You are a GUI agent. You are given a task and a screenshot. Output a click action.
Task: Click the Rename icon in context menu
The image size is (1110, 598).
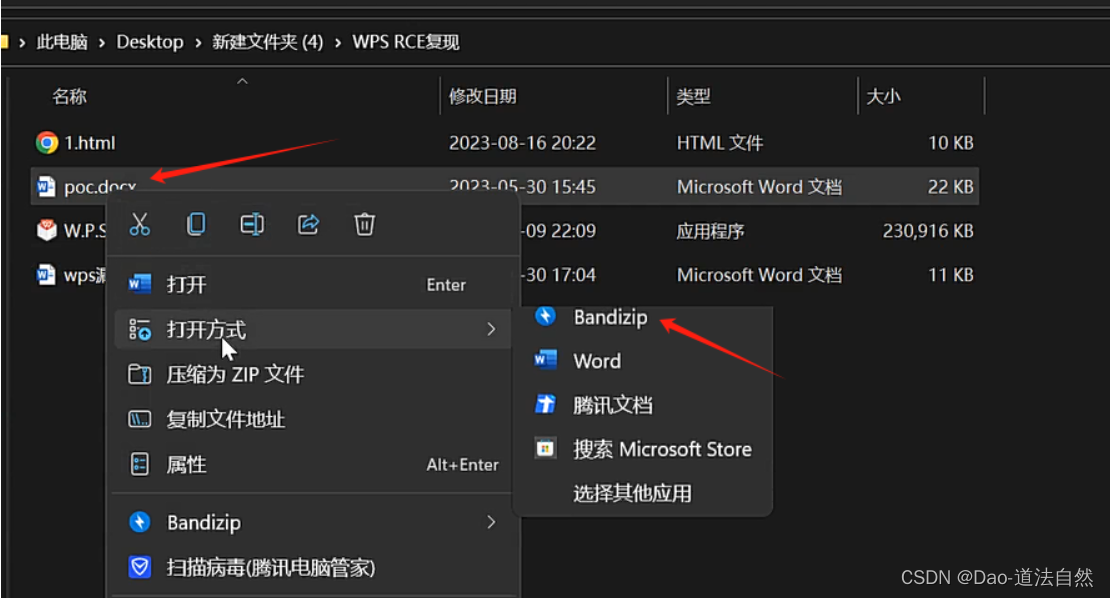(252, 224)
